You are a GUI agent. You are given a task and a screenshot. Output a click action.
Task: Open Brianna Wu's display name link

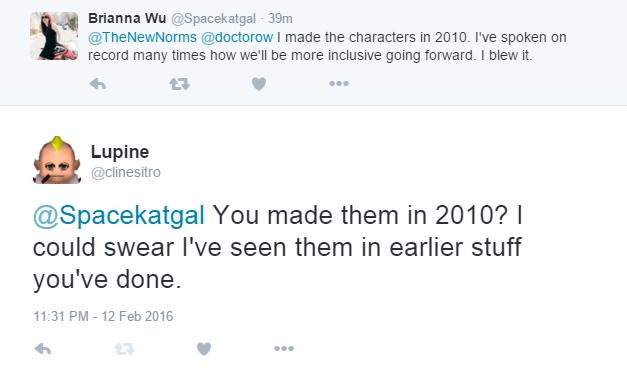127,18
